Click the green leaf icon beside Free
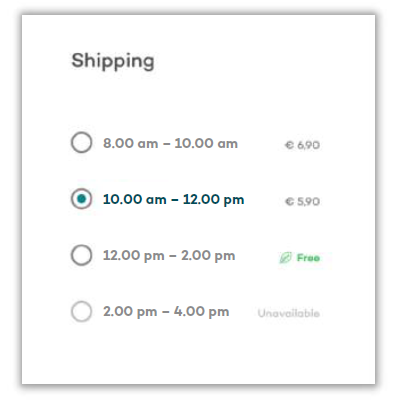 tap(285, 258)
